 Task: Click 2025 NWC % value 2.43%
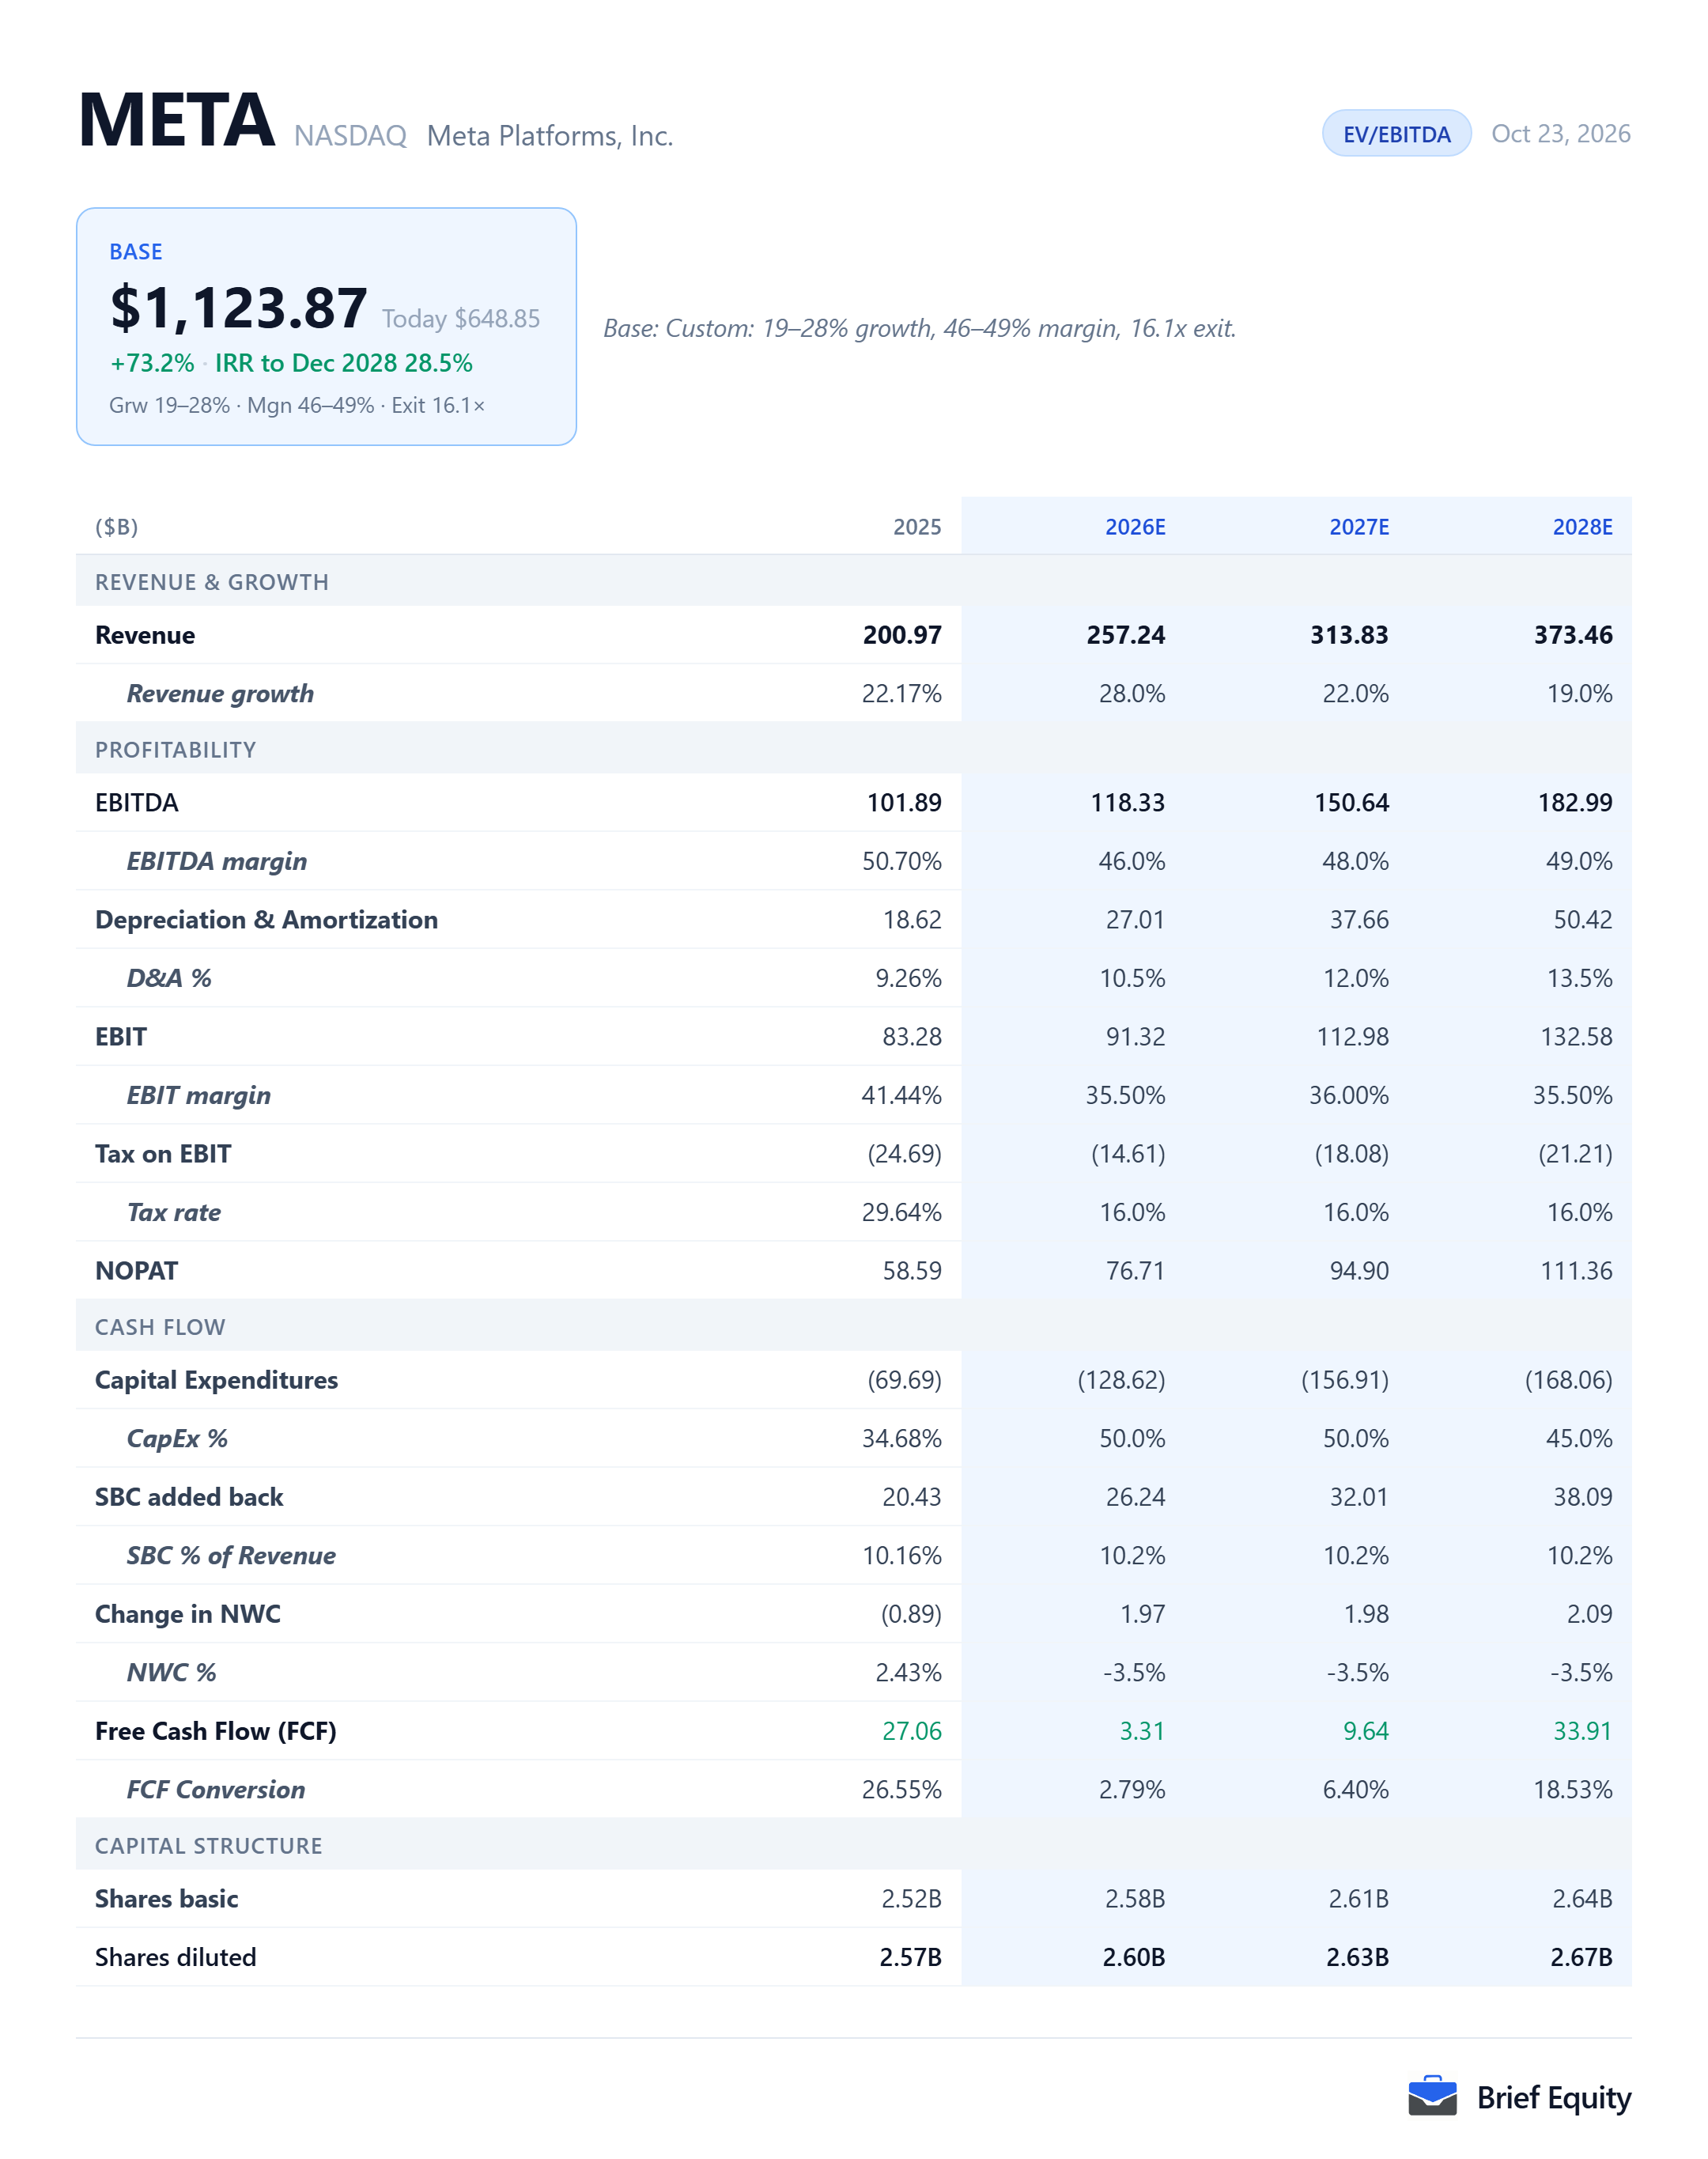pyautogui.click(x=909, y=1673)
